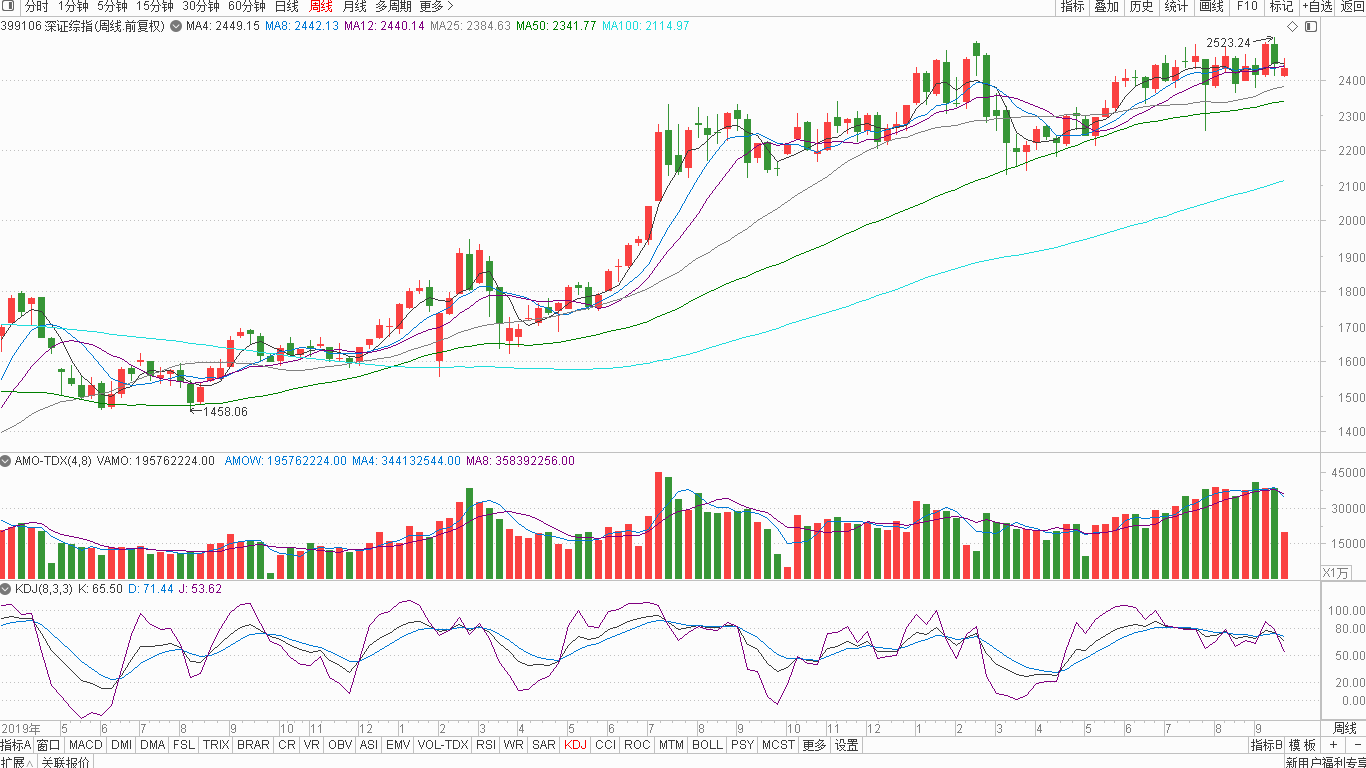Add to watchlist with +自选
1366x768 pixels.
[x=1317, y=6]
